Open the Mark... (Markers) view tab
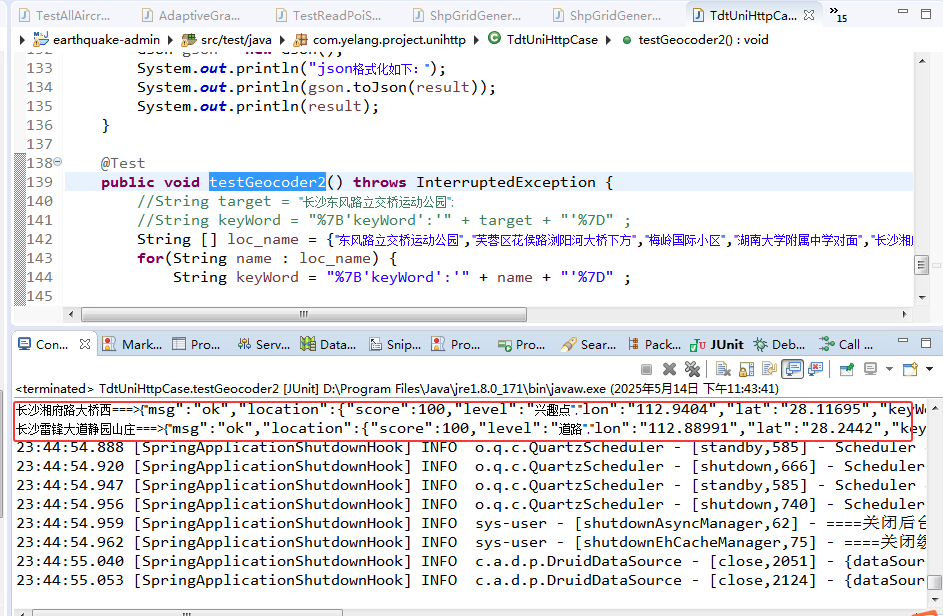 coord(132,345)
